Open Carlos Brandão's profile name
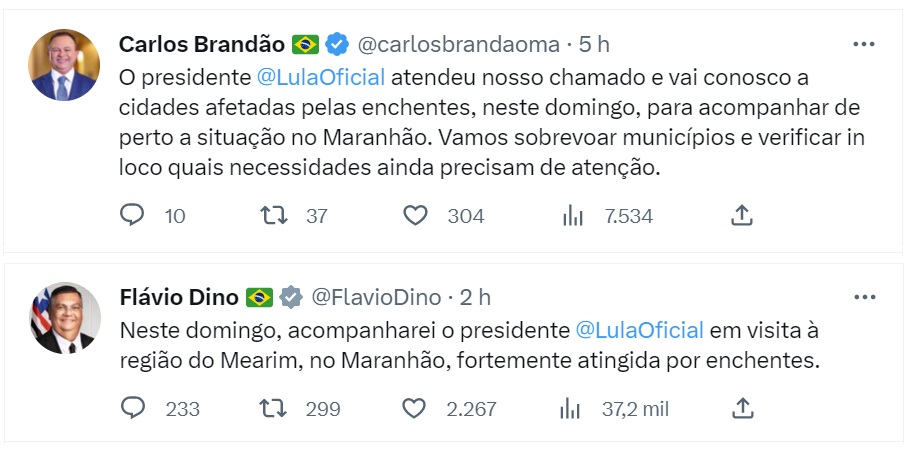Screen dimensions: 913x449 point(201,44)
